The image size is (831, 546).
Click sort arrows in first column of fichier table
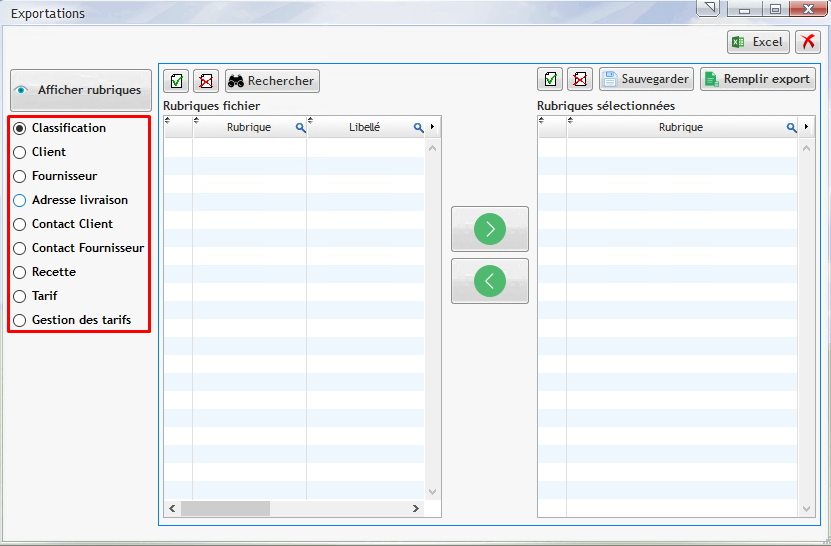[x=168, y=121]
